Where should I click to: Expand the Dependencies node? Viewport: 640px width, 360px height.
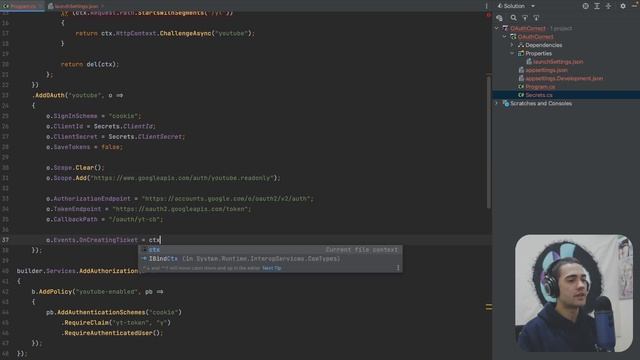(512, 45)
